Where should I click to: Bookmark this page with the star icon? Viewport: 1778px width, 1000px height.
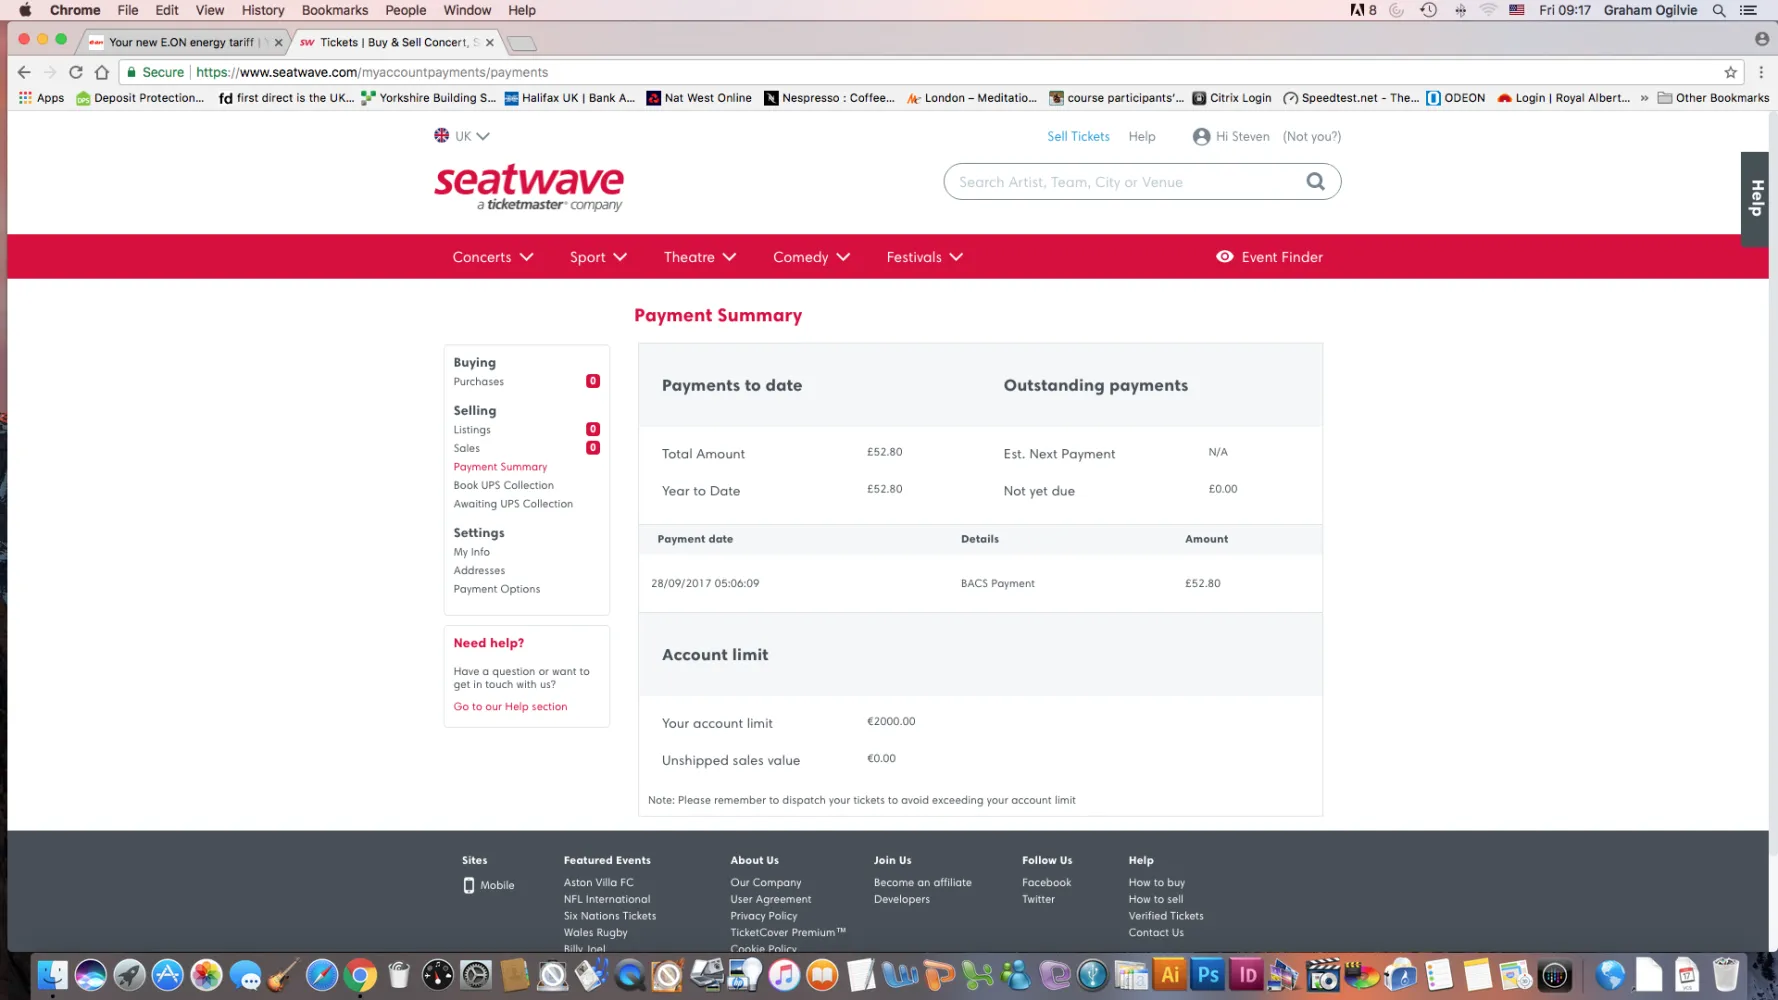(x=1730, y=72)
